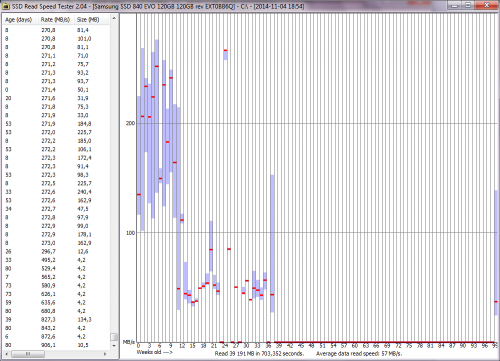Image resolution: width=500 pixels, height=361 pixels.
Task: Select the row with rate 827,3
Action: (56, 320)
